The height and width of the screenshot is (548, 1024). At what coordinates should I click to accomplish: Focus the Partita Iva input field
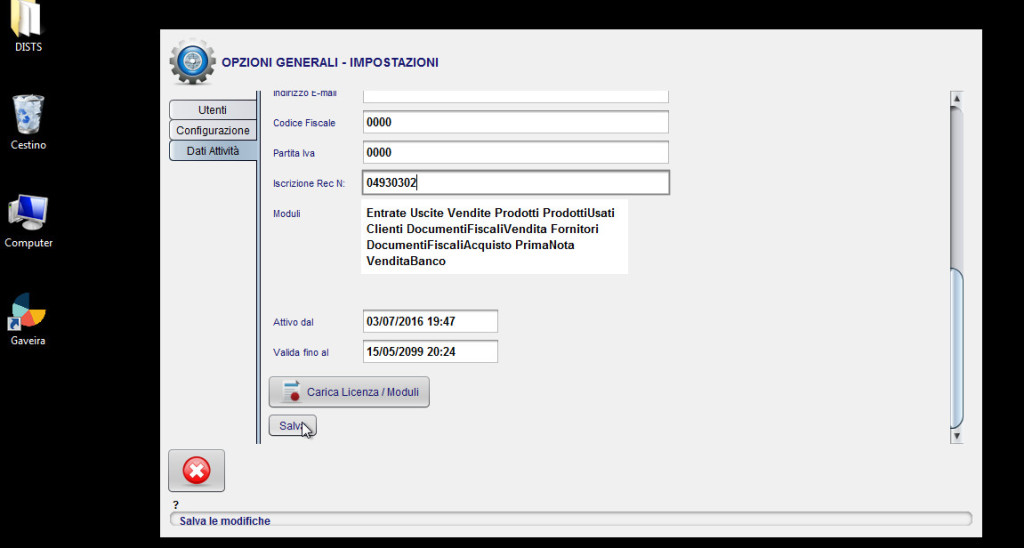(516, 152)
